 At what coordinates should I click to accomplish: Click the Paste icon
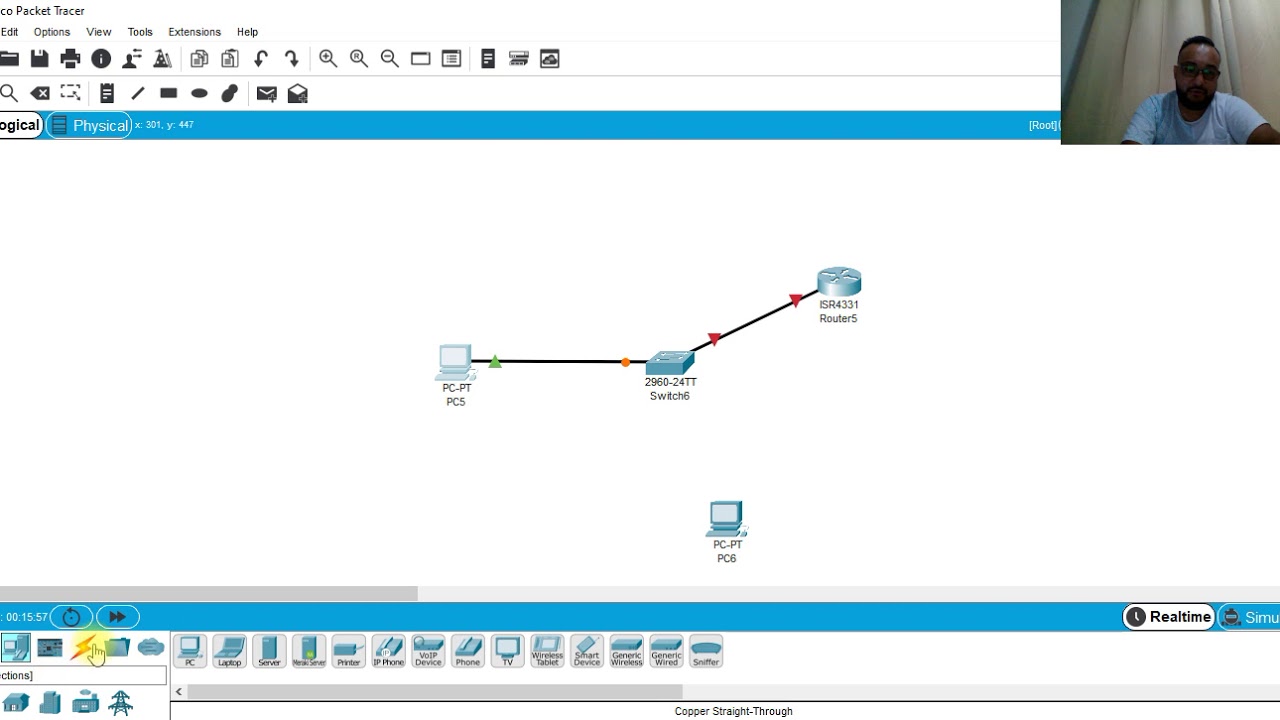point(230,59)
